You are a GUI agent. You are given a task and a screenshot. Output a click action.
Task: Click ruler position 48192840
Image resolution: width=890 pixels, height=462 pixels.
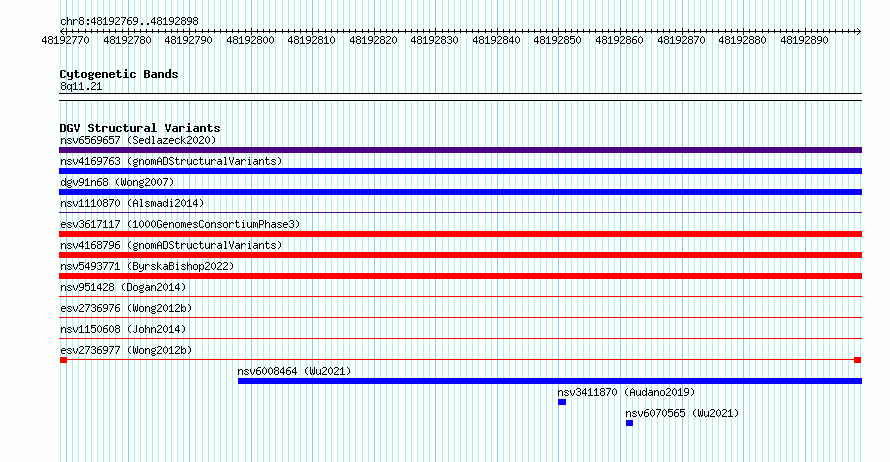[x=496, y=40]
